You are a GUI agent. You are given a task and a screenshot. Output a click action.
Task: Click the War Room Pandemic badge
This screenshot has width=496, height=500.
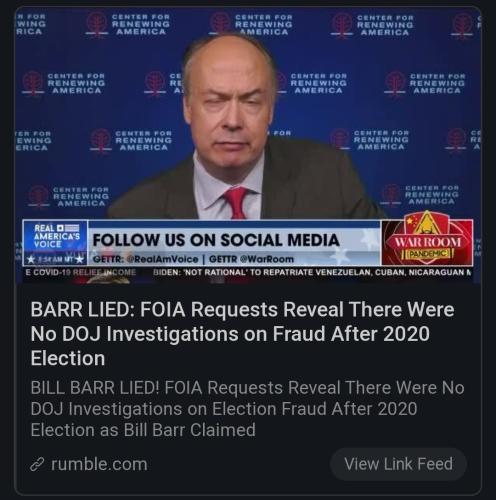[427, 241]
